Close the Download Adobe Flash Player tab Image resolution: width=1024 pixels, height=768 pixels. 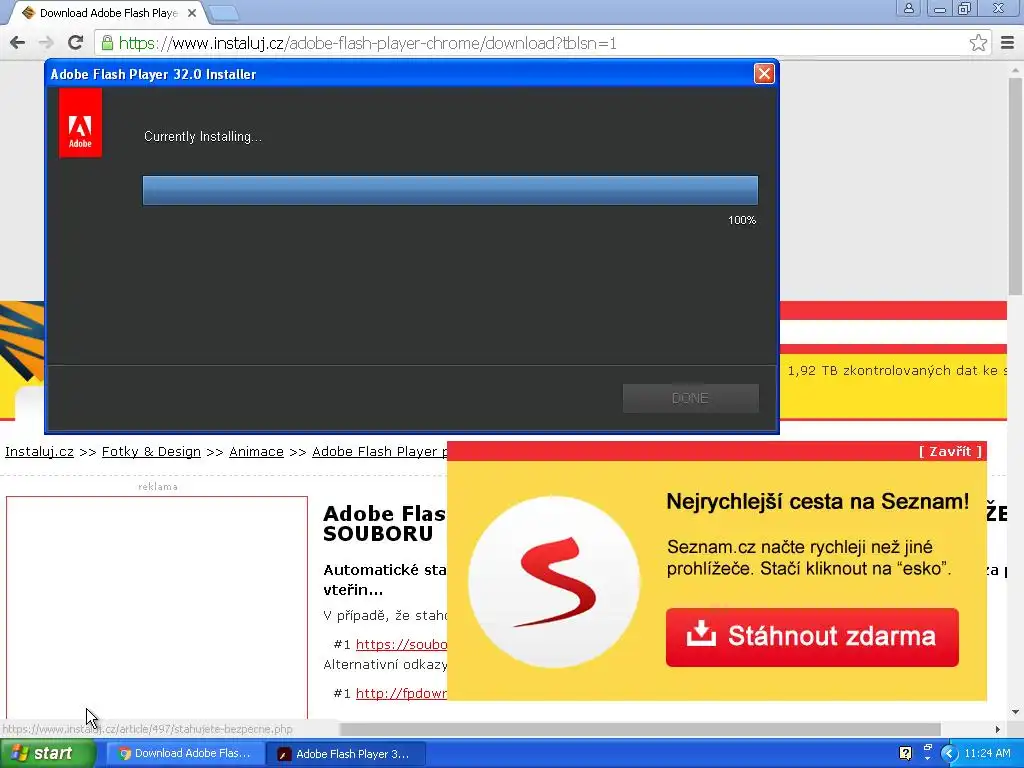[x=192, y=12]
